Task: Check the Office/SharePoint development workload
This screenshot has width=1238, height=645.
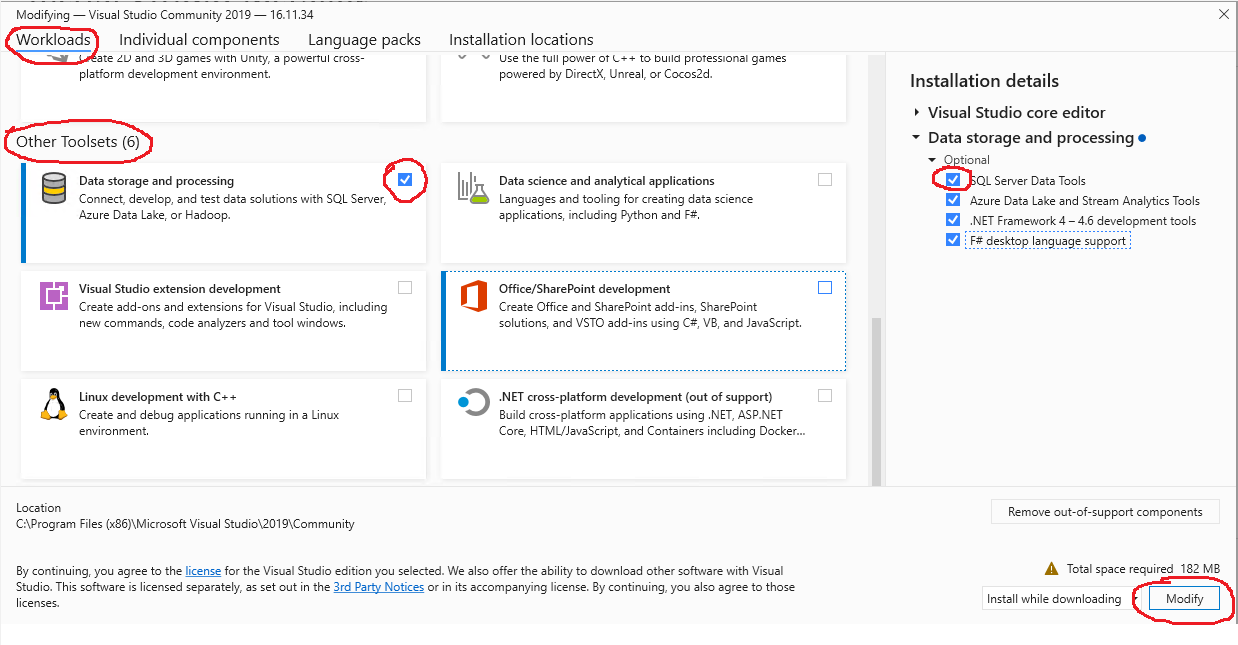Action: click(x=824, y=288)
